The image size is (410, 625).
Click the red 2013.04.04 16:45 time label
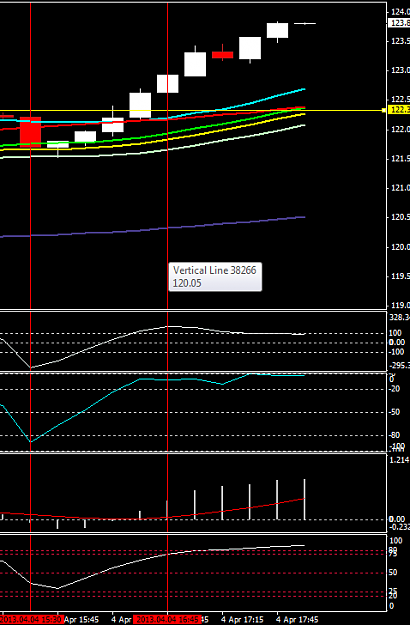coord(167,620)
